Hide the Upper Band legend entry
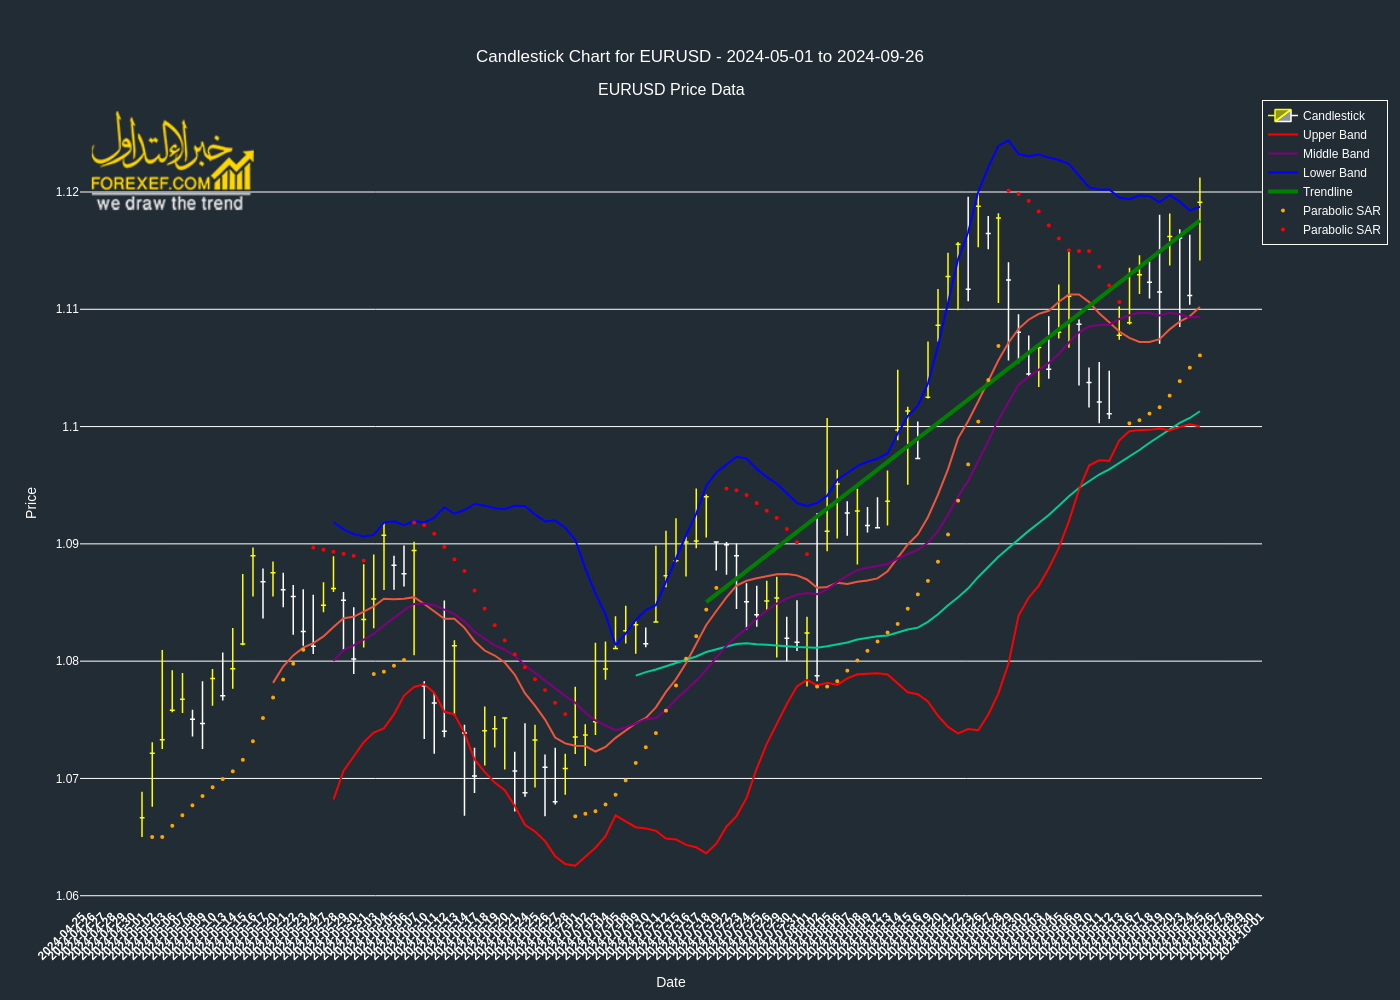The height and width of the screenshot is (1000, 1400). point(1324,135)
